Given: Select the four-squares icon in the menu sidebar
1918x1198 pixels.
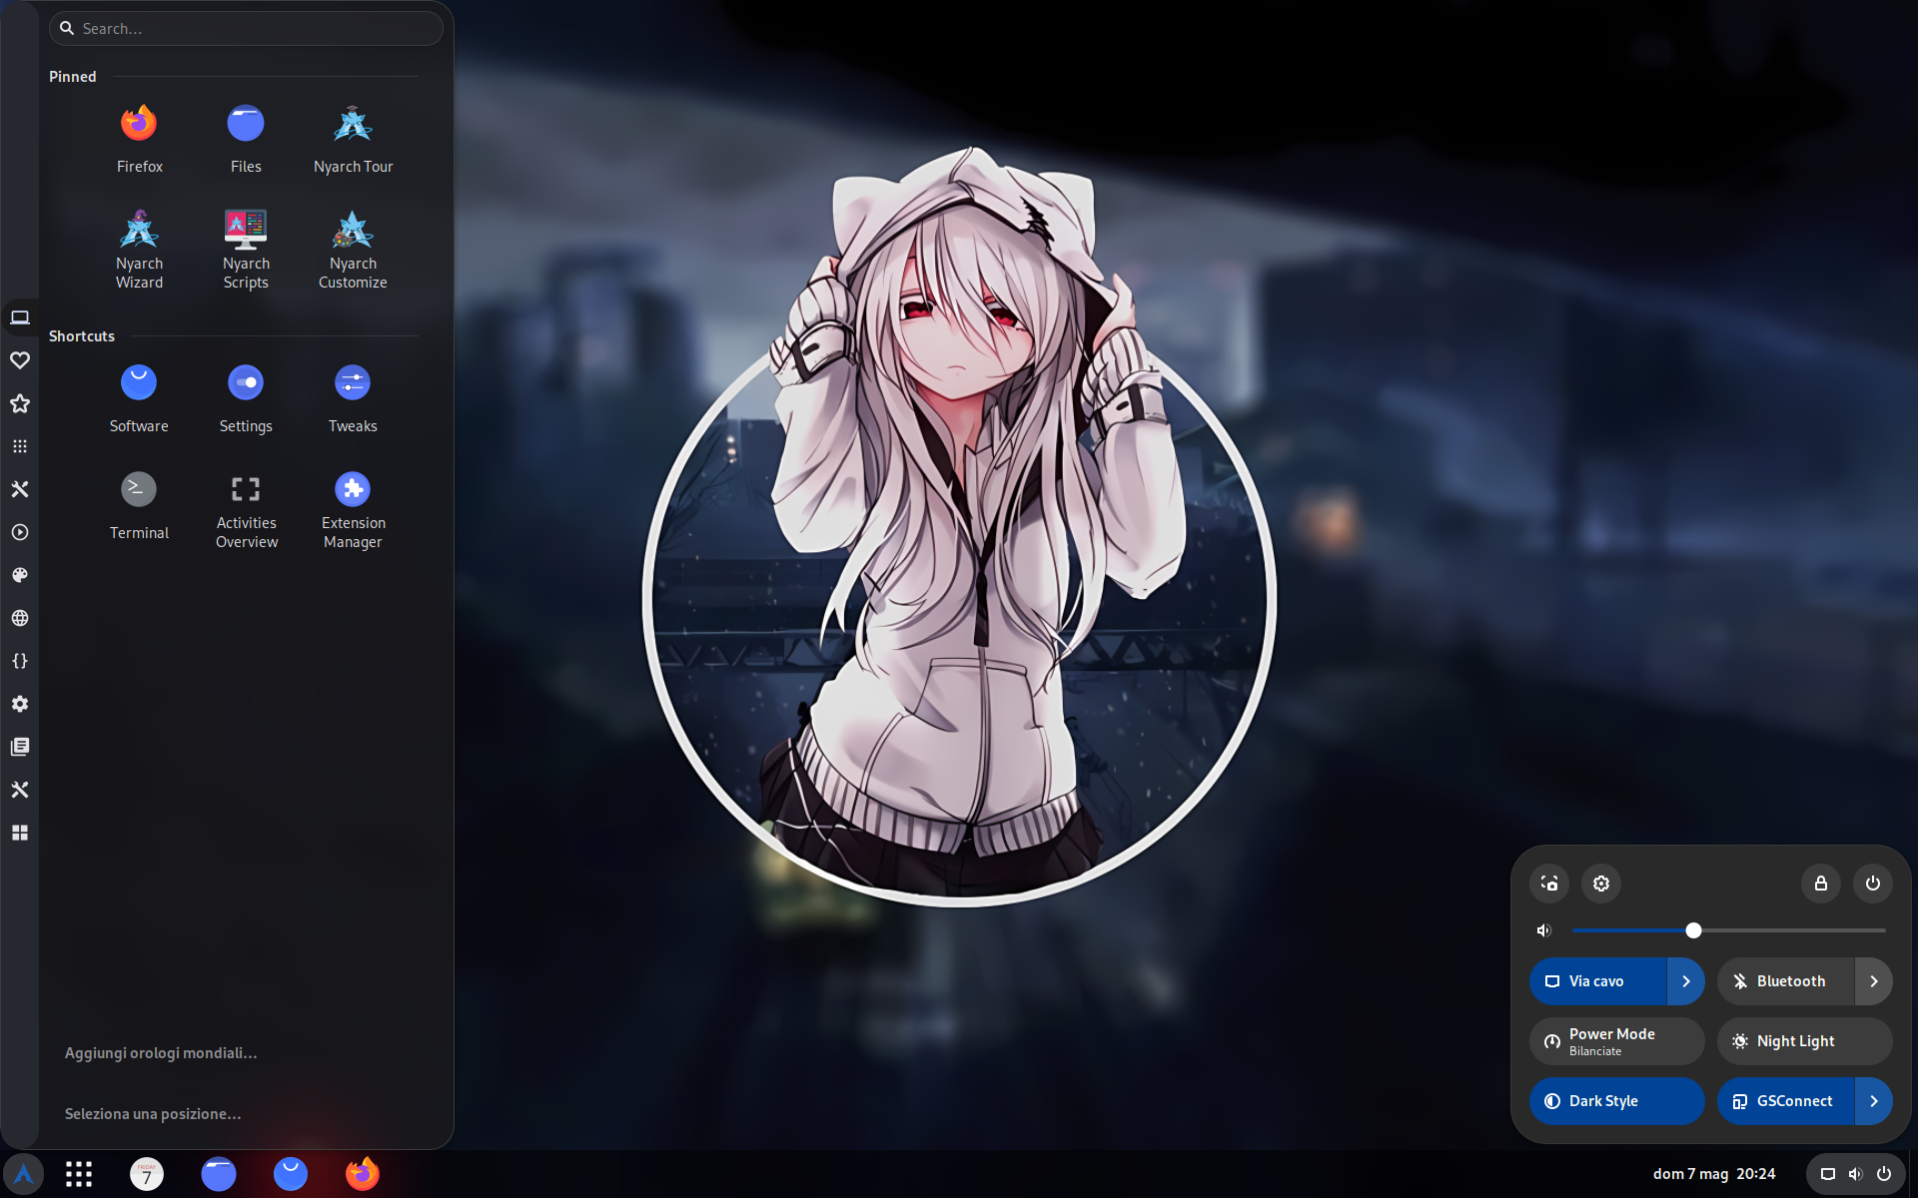Looking at the screenshot, I should pyautogui.click(x=20, y=833).
